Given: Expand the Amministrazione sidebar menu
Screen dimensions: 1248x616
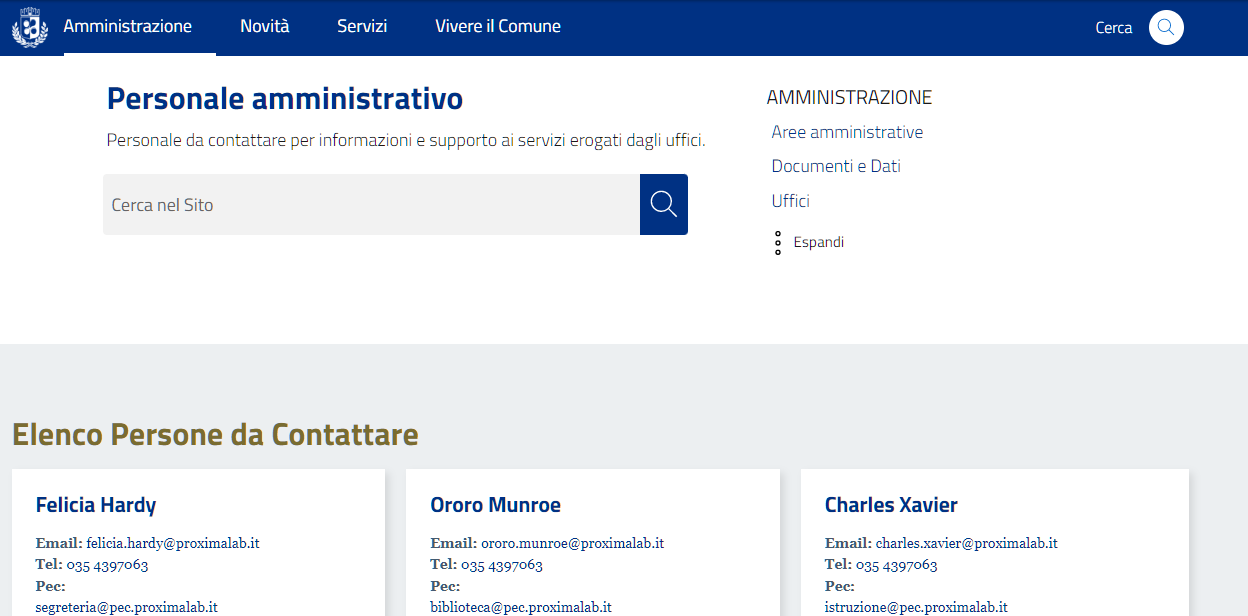Looking at the screenshot, I should tap(818, 242).
